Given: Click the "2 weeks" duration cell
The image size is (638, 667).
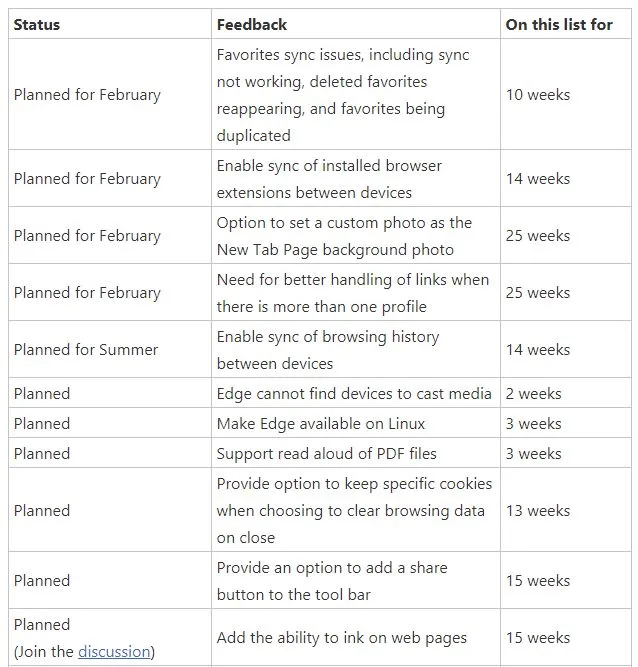Looking at the screenshot, I should pyautogui.click(x=533, y=394).
